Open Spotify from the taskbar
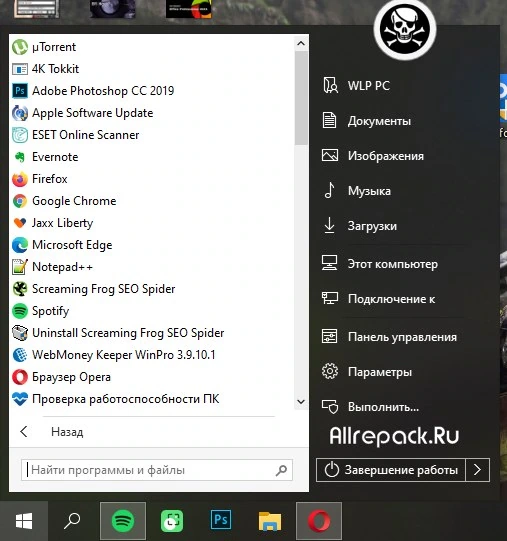The height and width of the screenshot is (541, 507). (x=123, y=521)
